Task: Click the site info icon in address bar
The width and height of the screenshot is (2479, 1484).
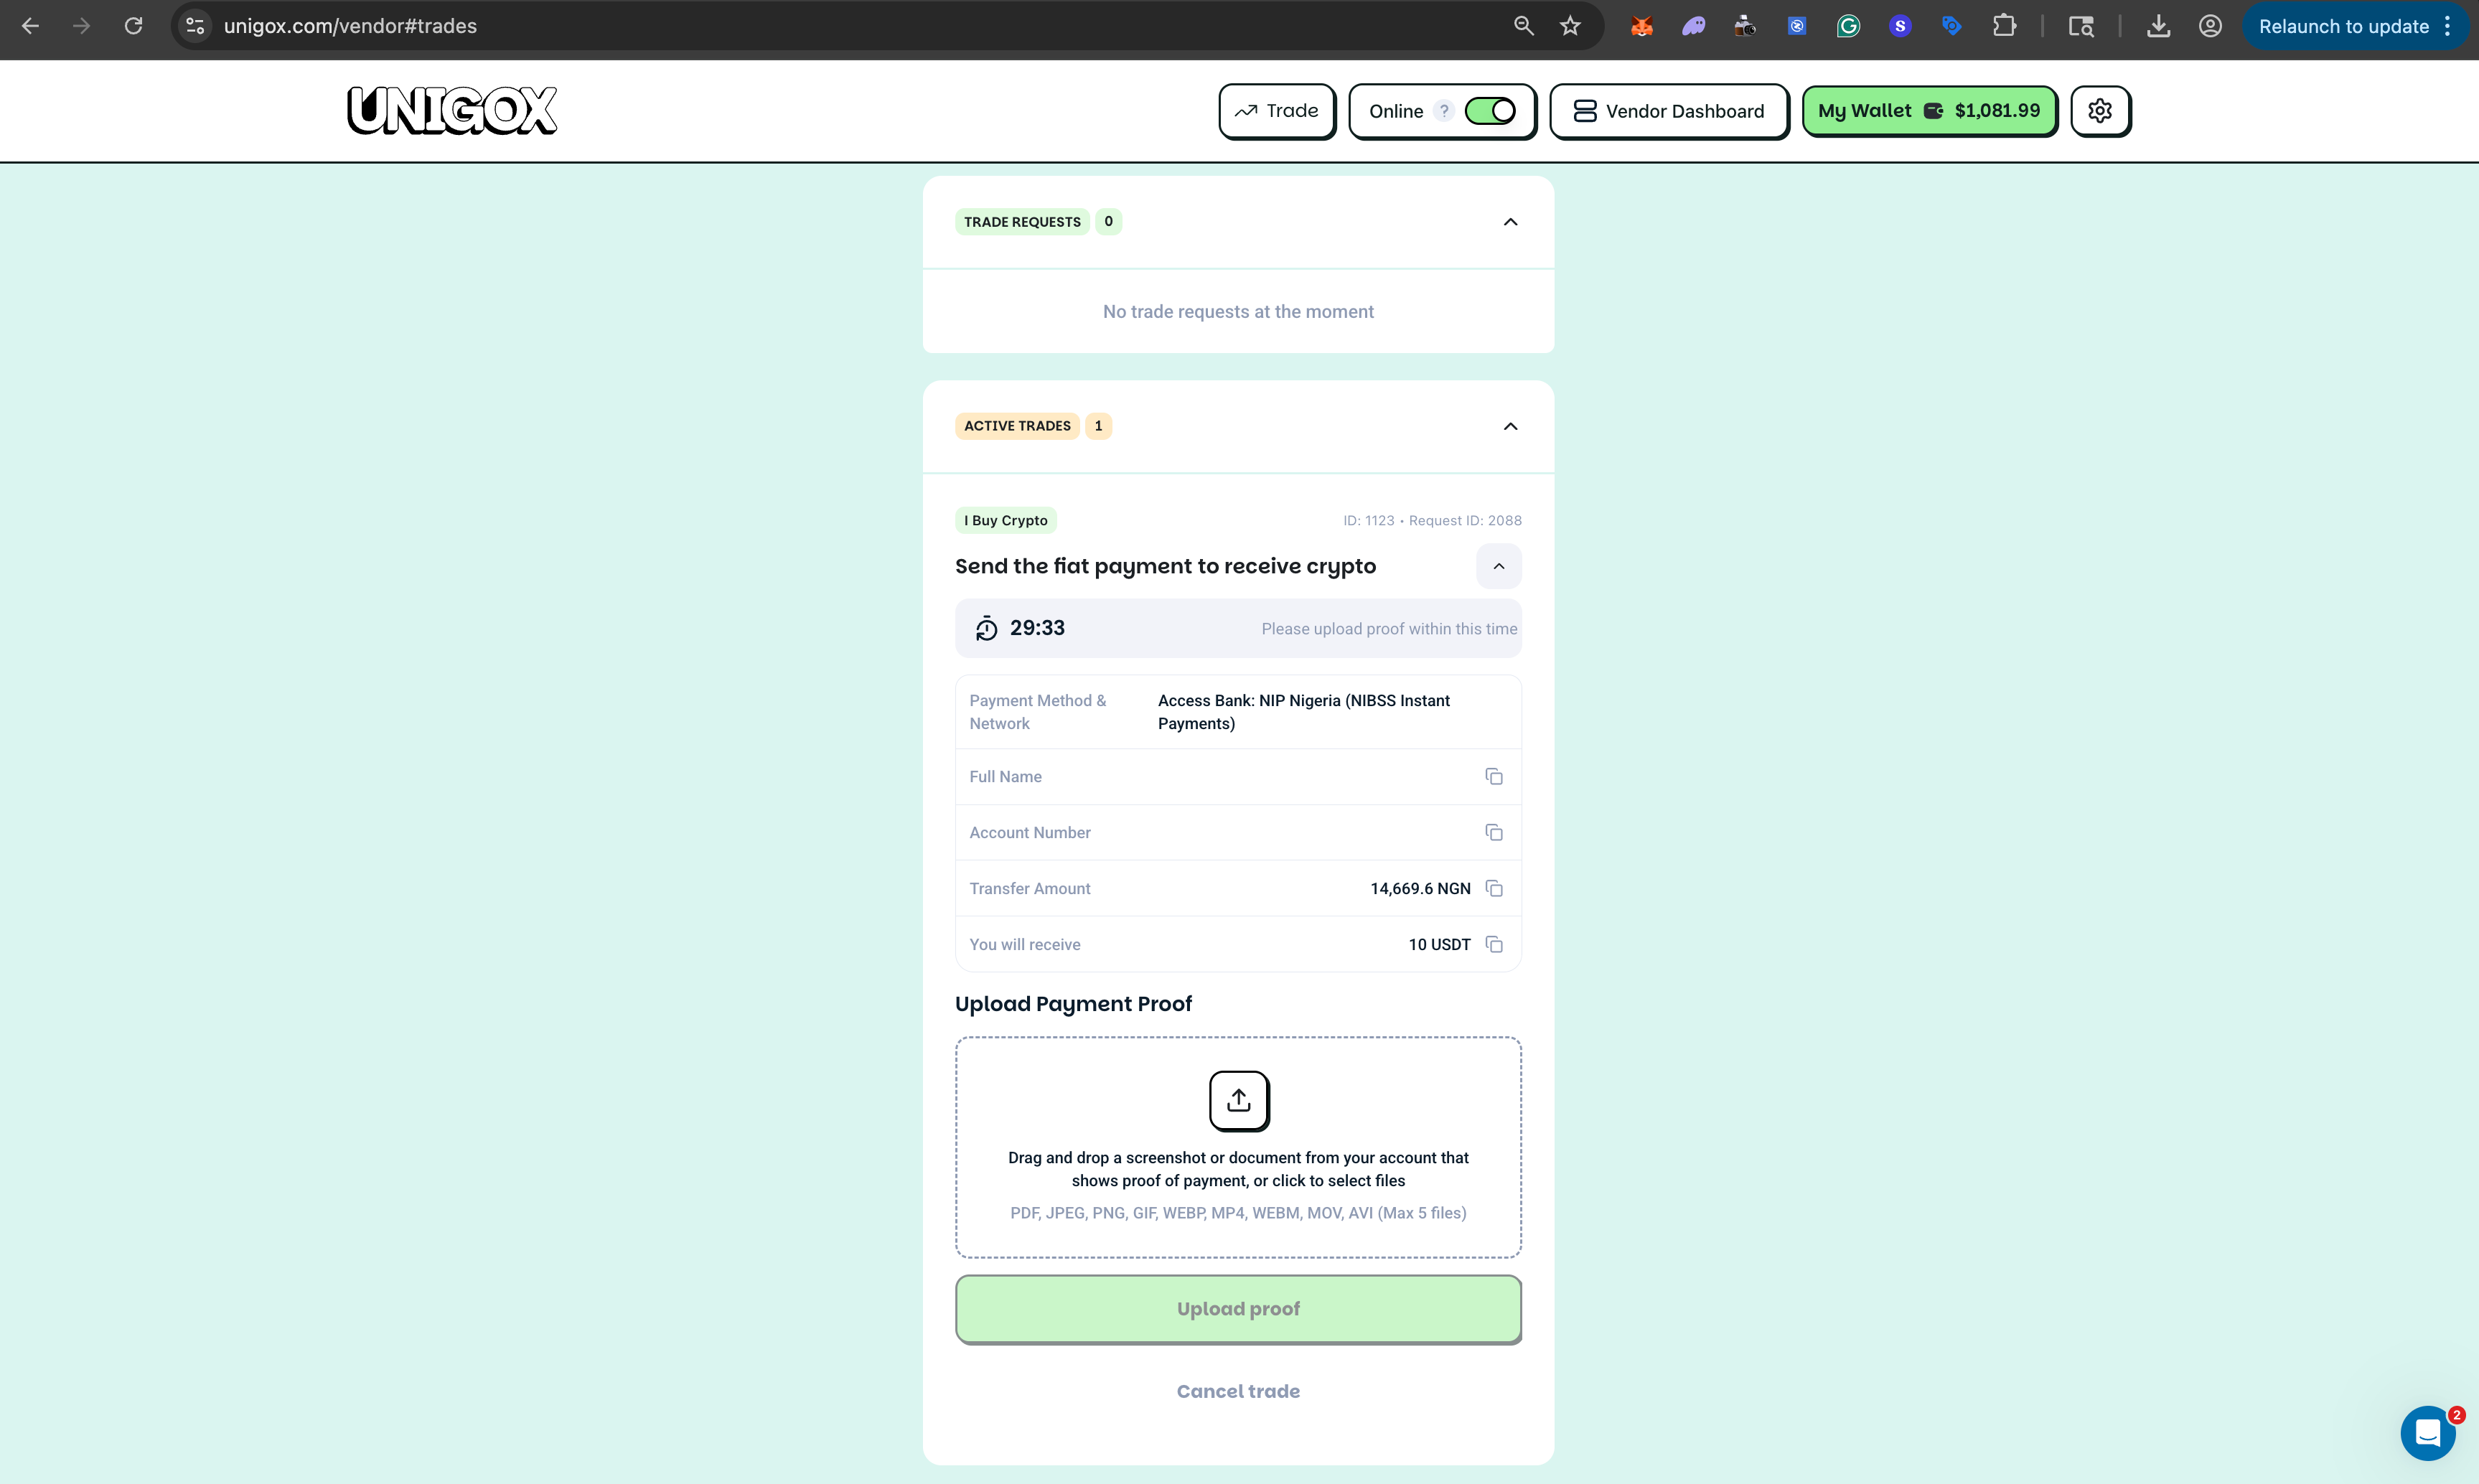Action: 195,26
